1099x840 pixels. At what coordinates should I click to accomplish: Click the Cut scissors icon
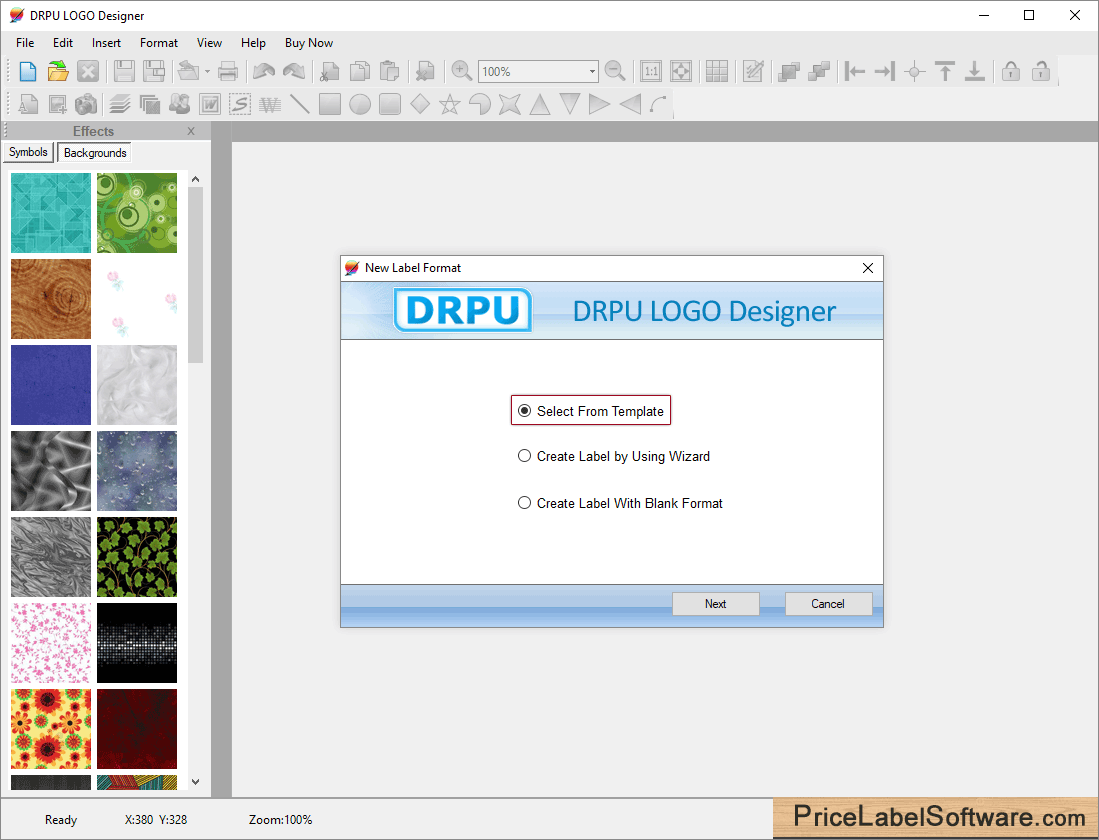(329, 72)
